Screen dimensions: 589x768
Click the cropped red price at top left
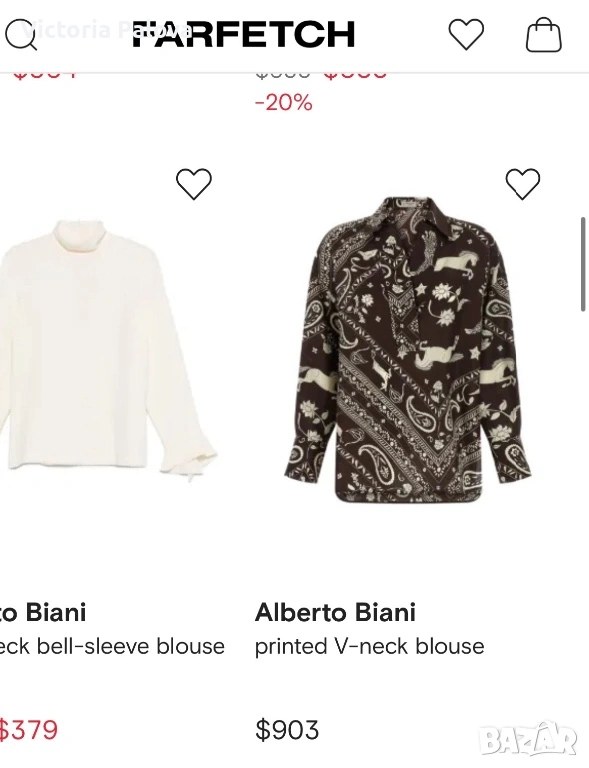click(44, 75)
